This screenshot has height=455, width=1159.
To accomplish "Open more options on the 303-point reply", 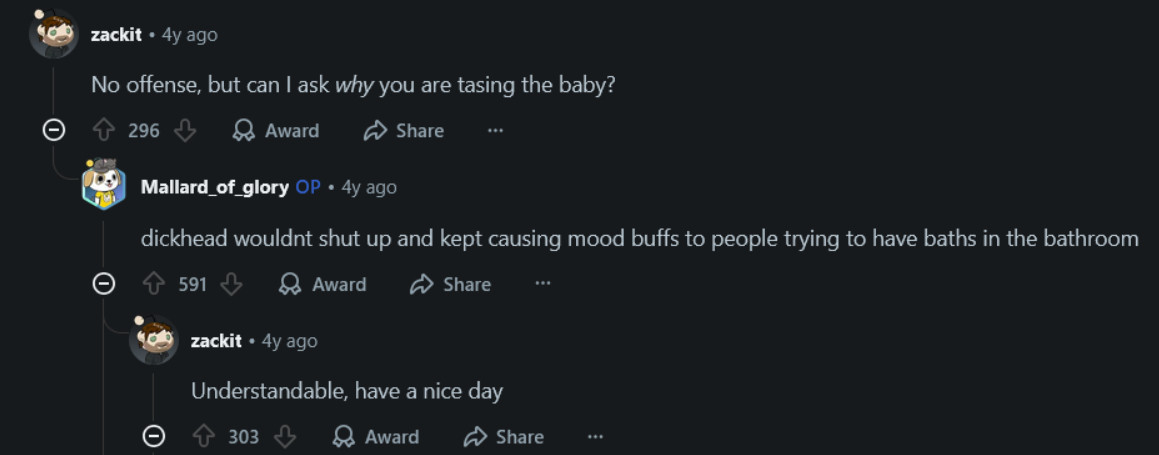I will coord(595,437).
